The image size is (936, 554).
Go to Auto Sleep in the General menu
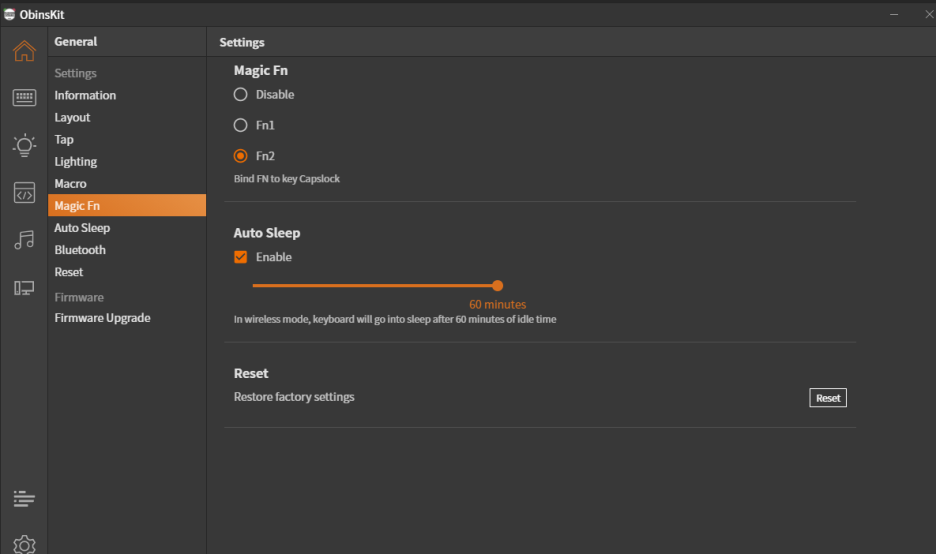pyautogui.click(x=127, y=228)
